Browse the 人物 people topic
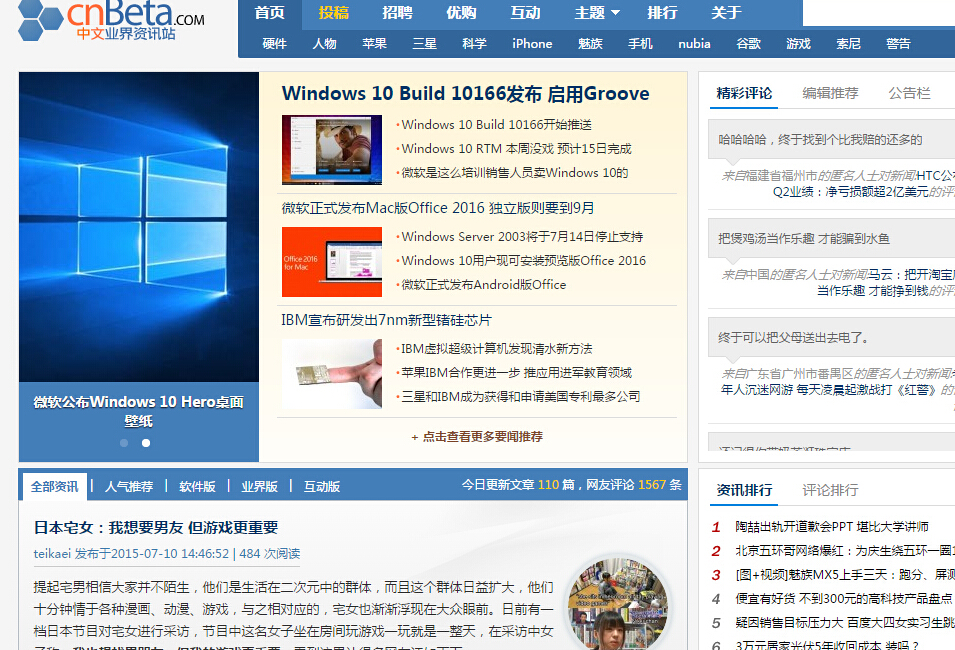Image resolution: width=955 pixels, height=650 pixels. (325, 44)
